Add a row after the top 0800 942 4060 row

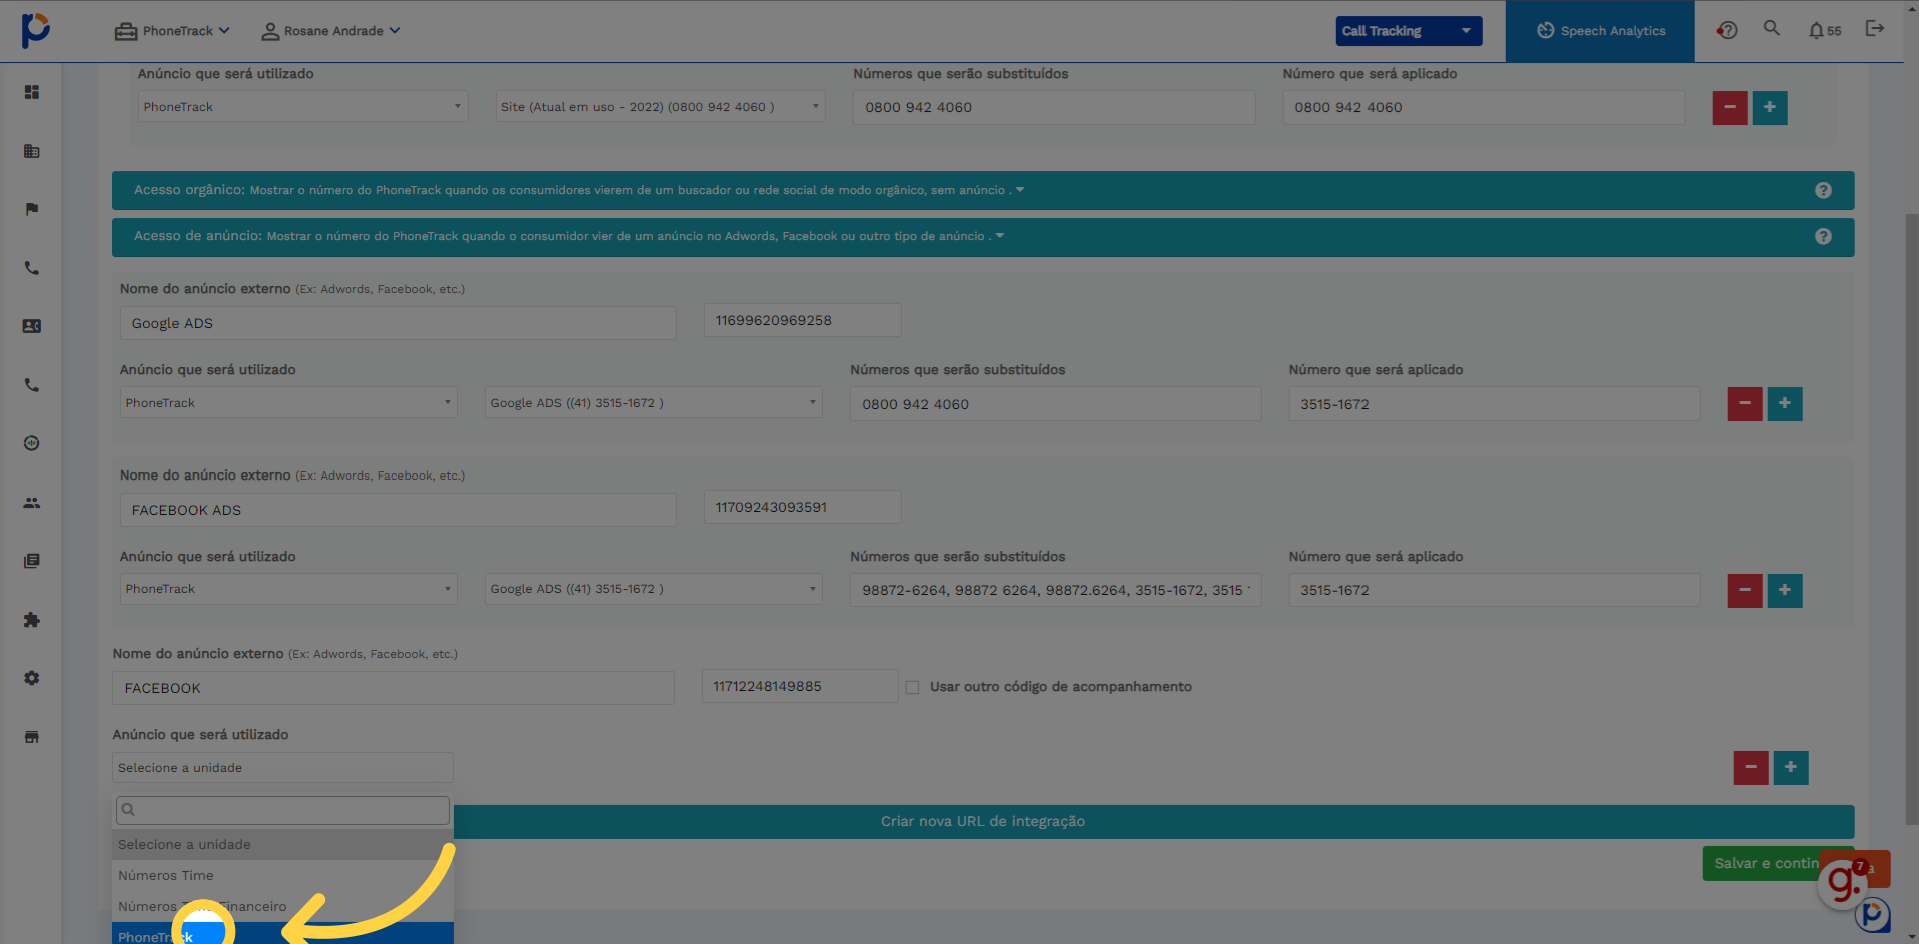point(1770,107)
